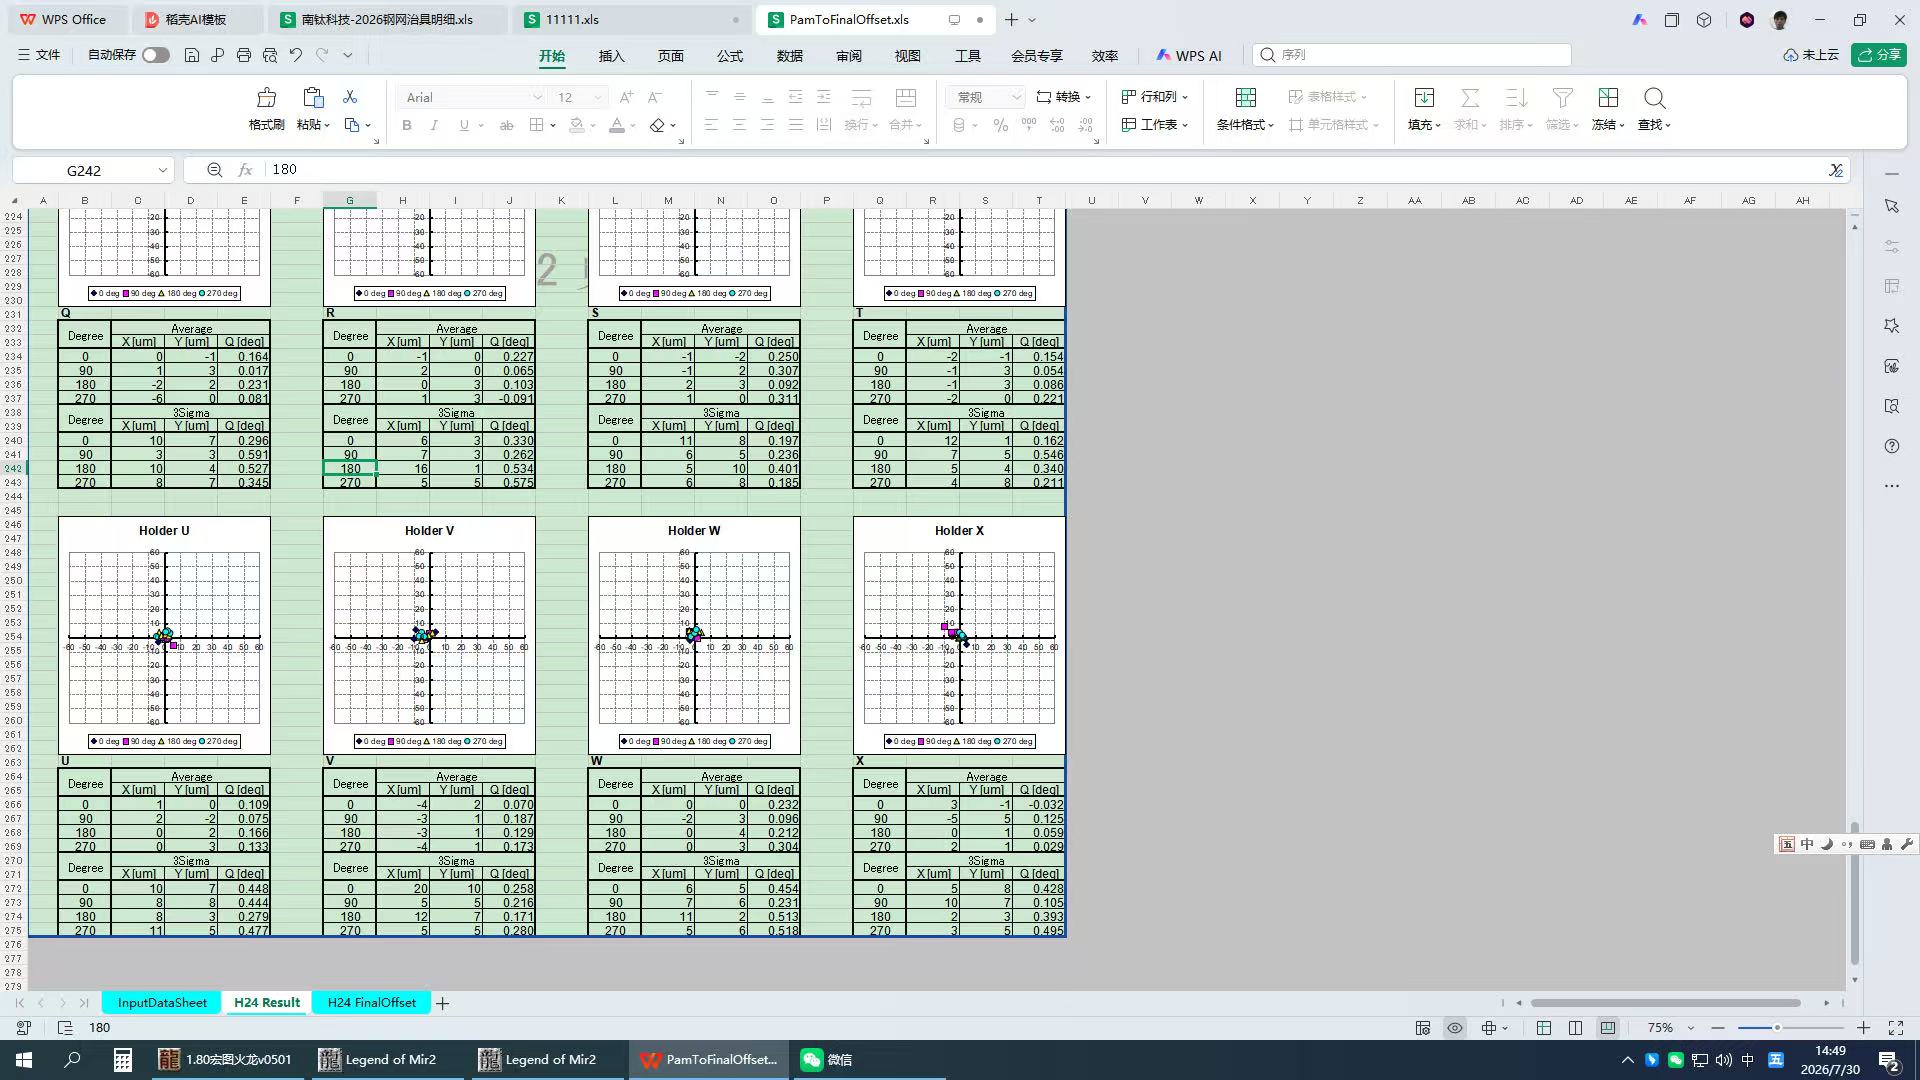Click the Conditional Formatting icon
This screenshot has height=1080, width=1920.
(x=1246, y=98)
